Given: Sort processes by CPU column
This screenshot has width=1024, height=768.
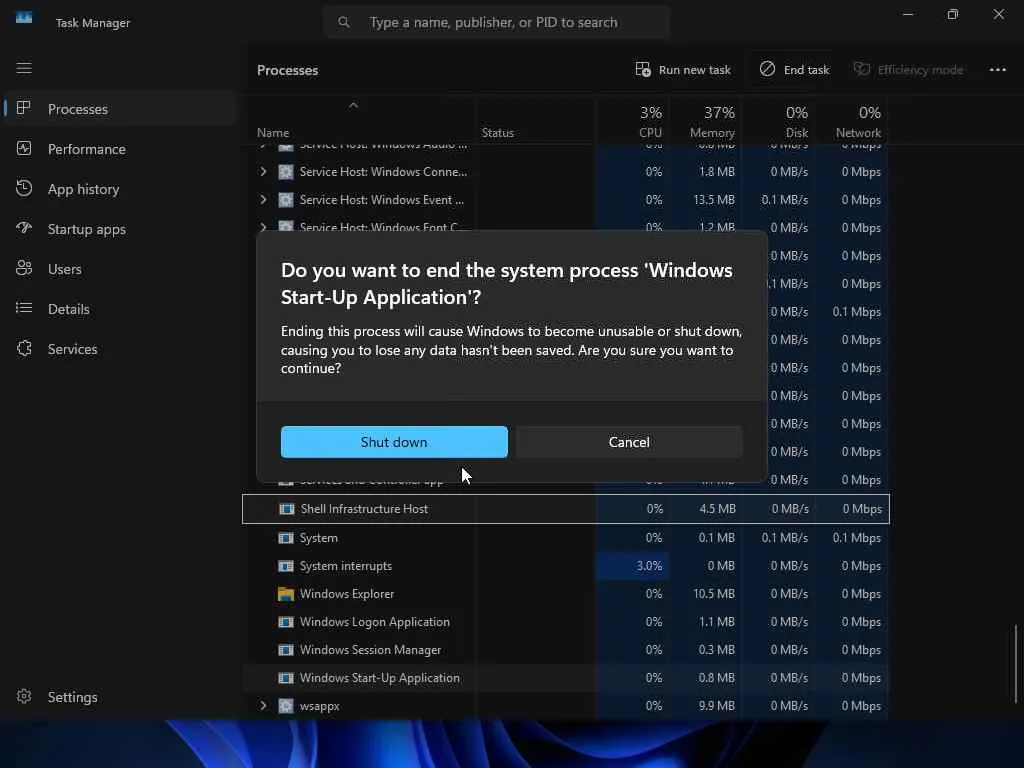Looking at the screenshot, I should pyautogui.click(x=633, y=121).
